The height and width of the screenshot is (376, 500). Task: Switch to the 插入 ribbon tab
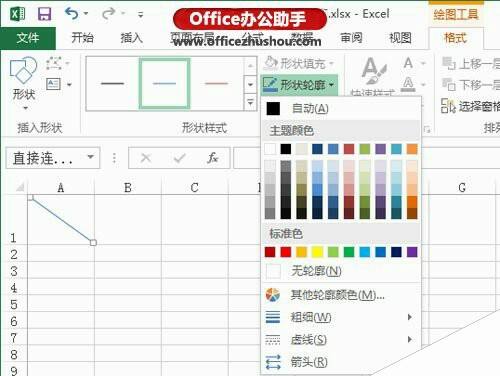click(131, 38)
